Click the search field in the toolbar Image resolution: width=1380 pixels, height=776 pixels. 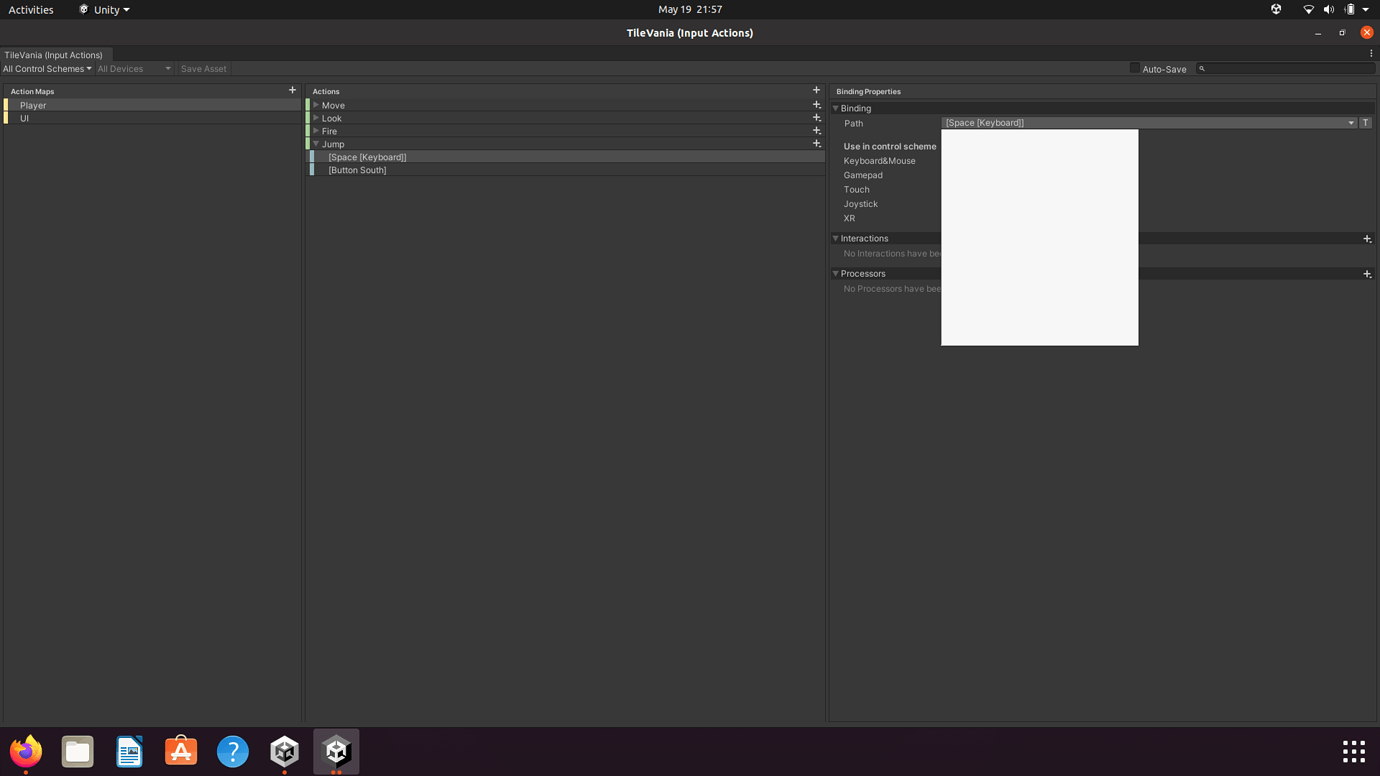1285,68
